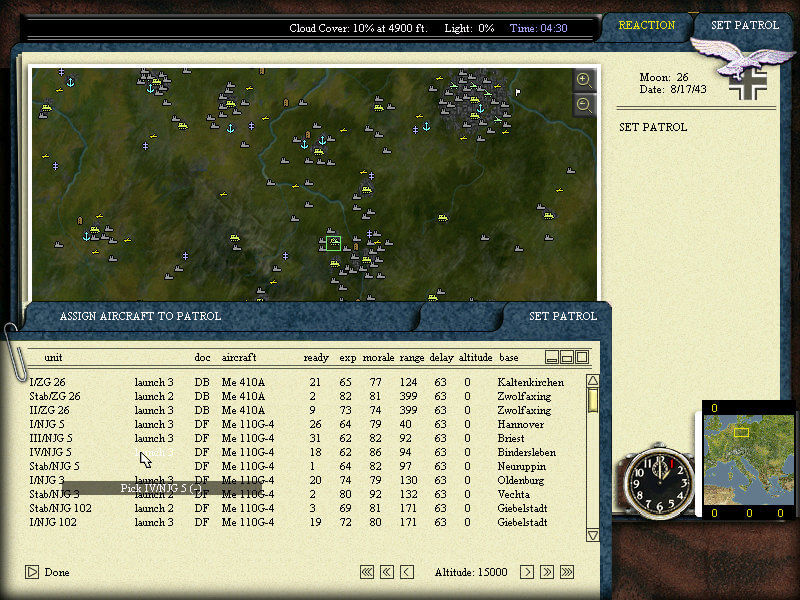Click base Kaltenkirchen in the list
This screenshot has width=800, height=600.
tap(531, 382)
